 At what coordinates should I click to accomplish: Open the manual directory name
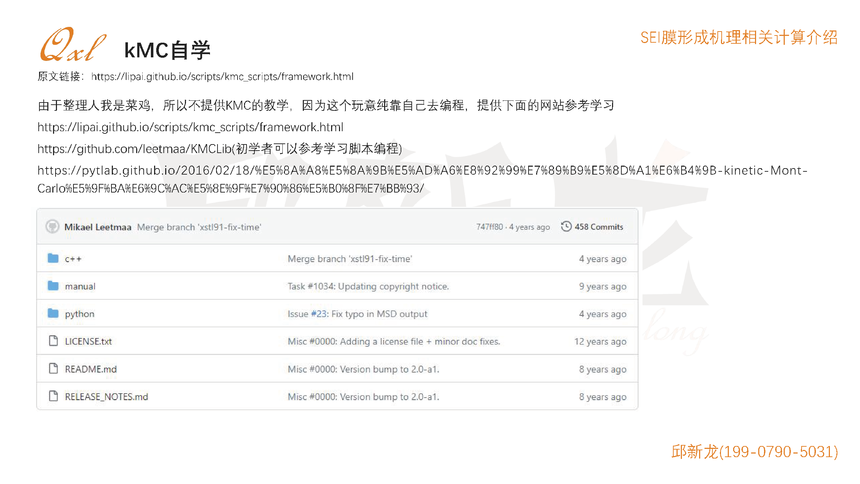click(x=80, y=286)
